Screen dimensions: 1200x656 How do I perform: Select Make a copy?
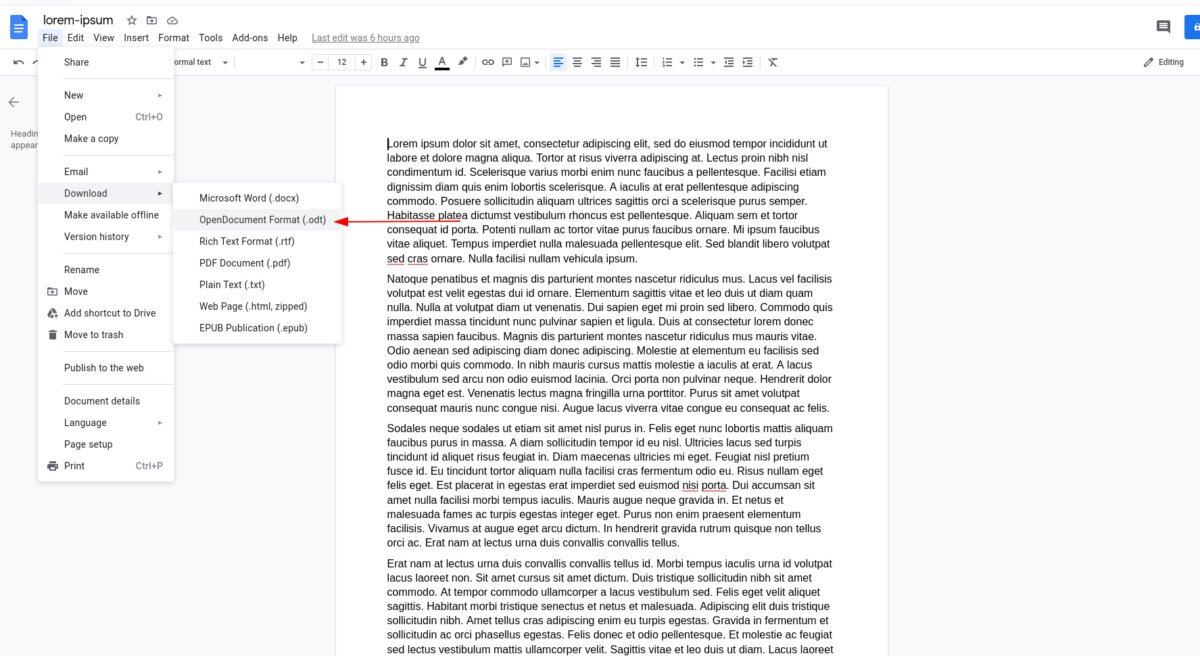[x=106, y=139]
